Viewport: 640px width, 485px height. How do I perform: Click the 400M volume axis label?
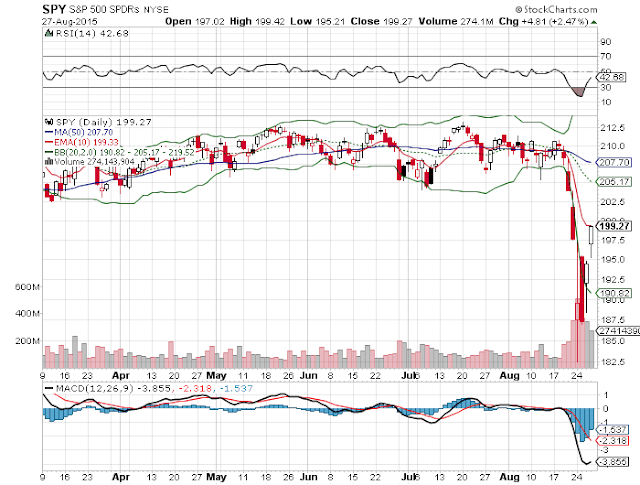click(27, 314)
